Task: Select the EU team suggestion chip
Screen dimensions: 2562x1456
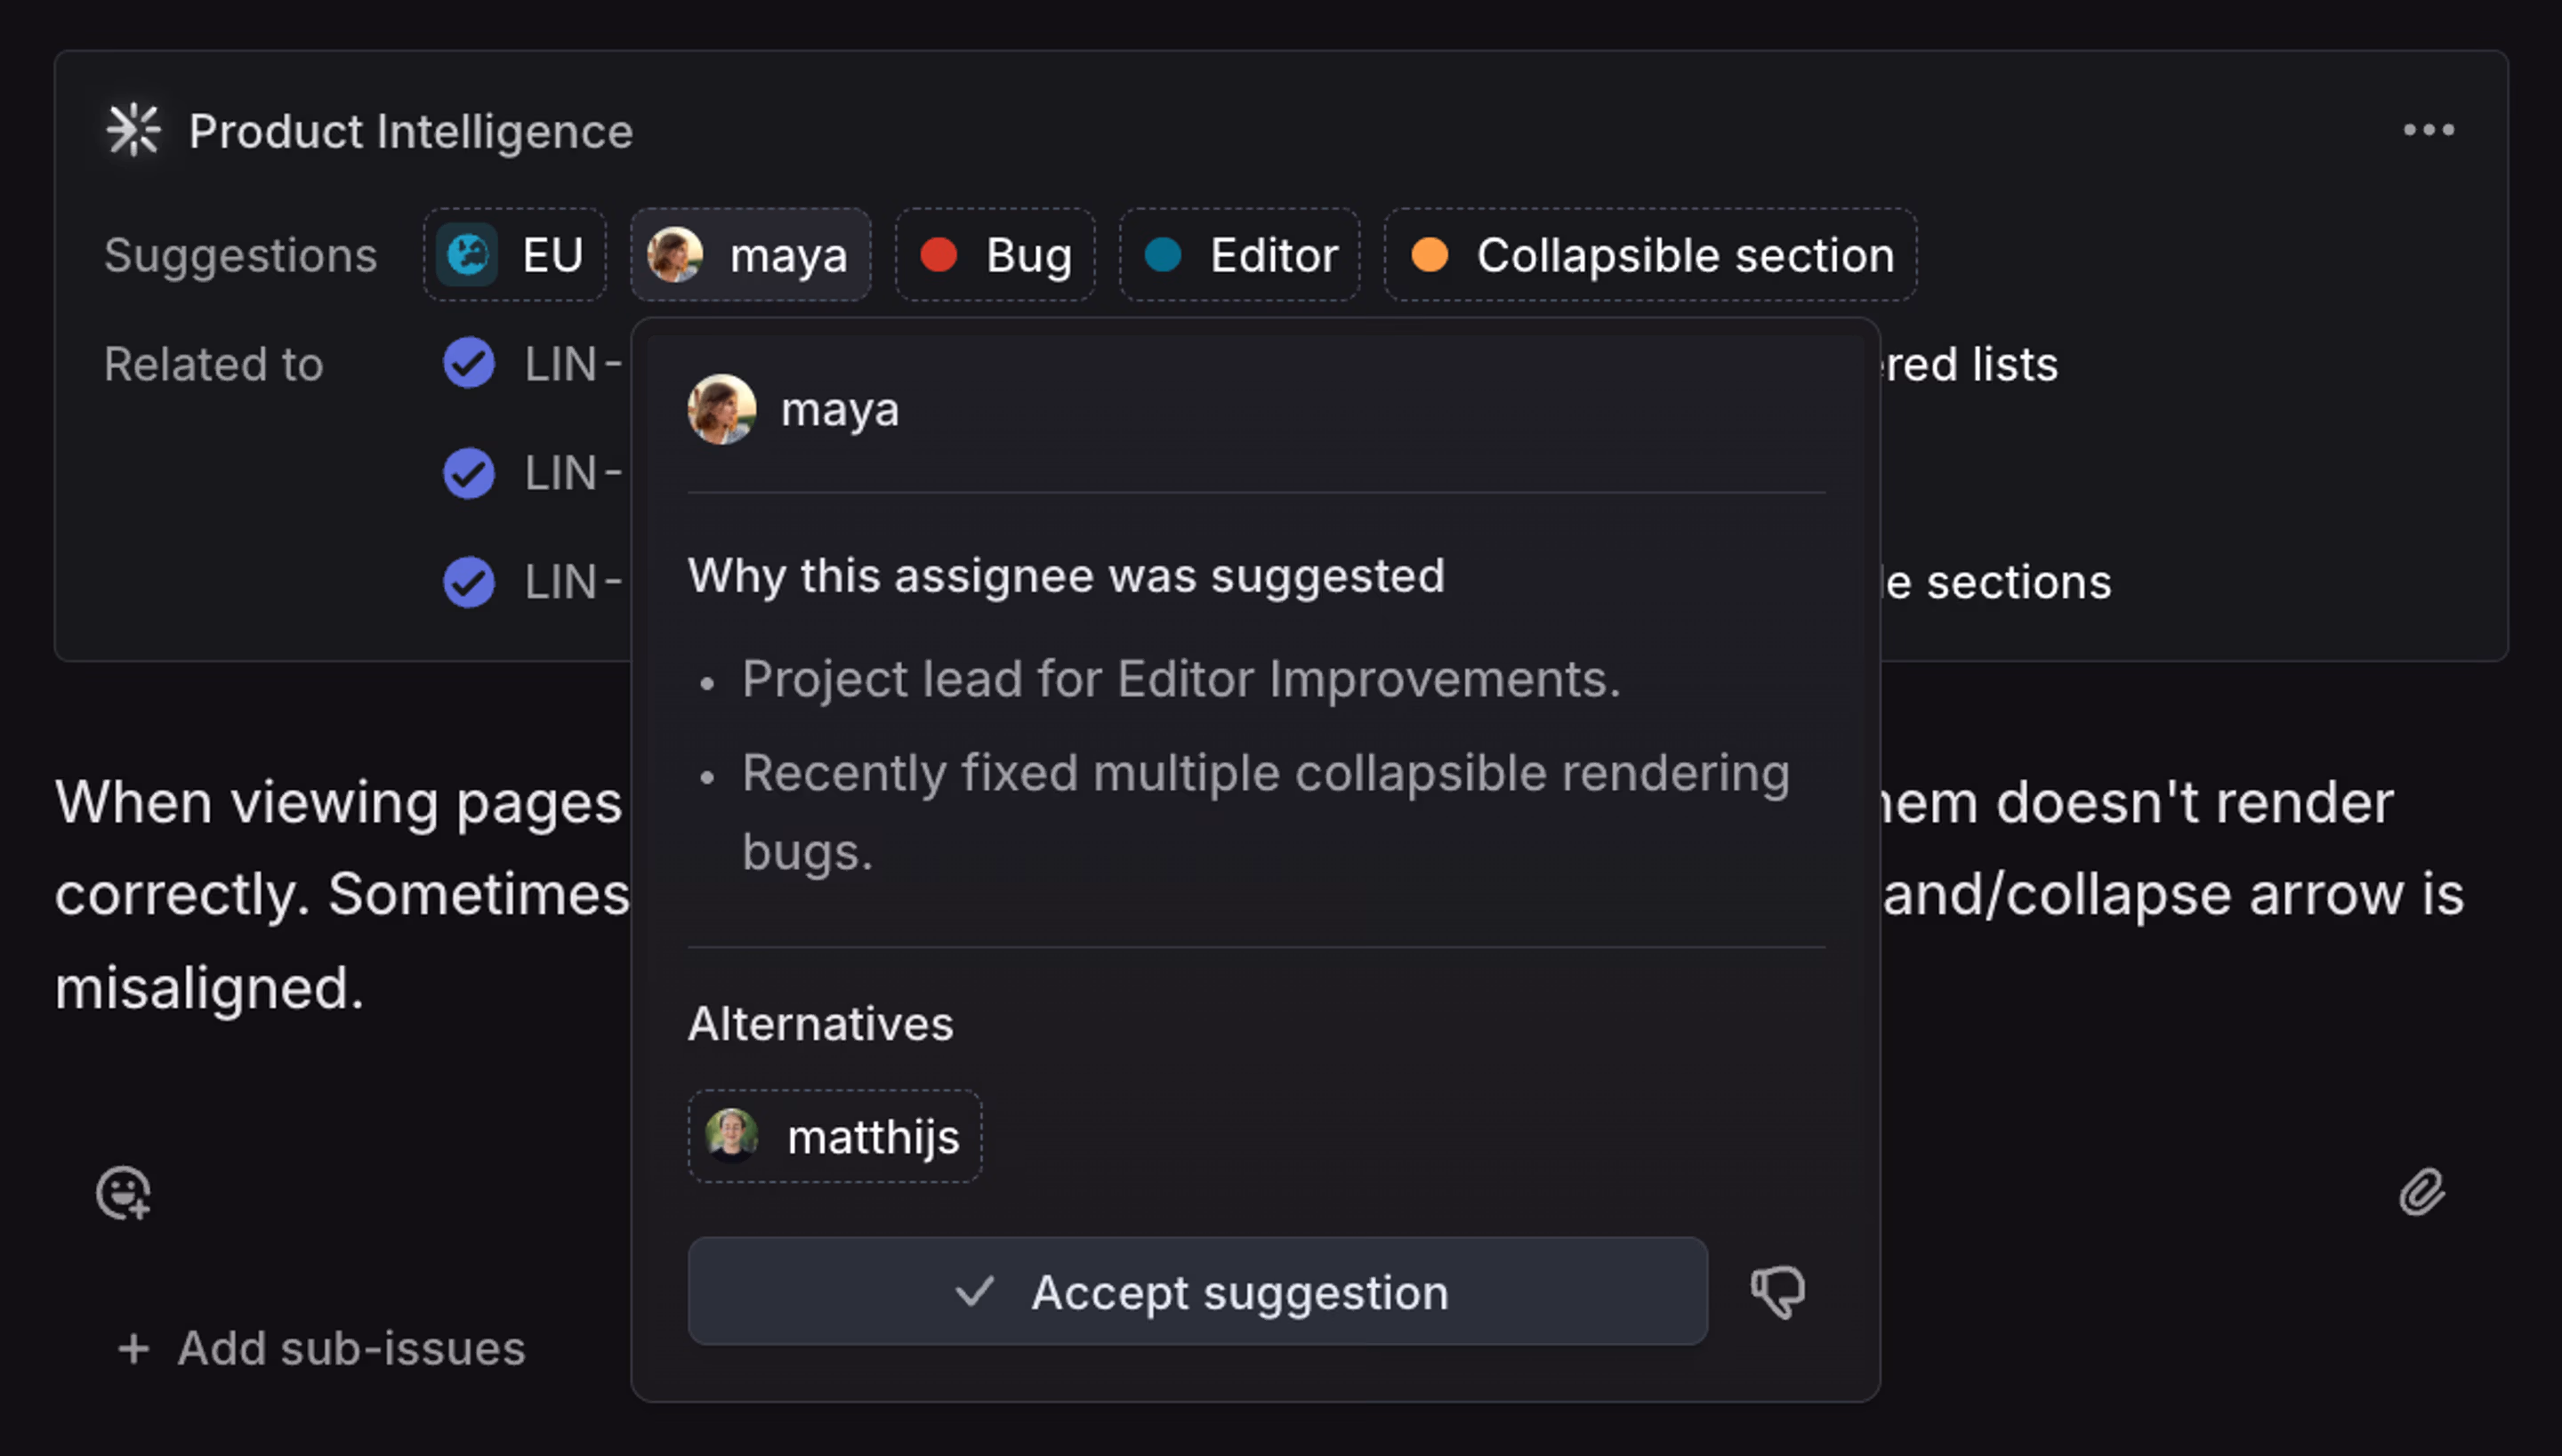Action: click(x=515, y=255)
